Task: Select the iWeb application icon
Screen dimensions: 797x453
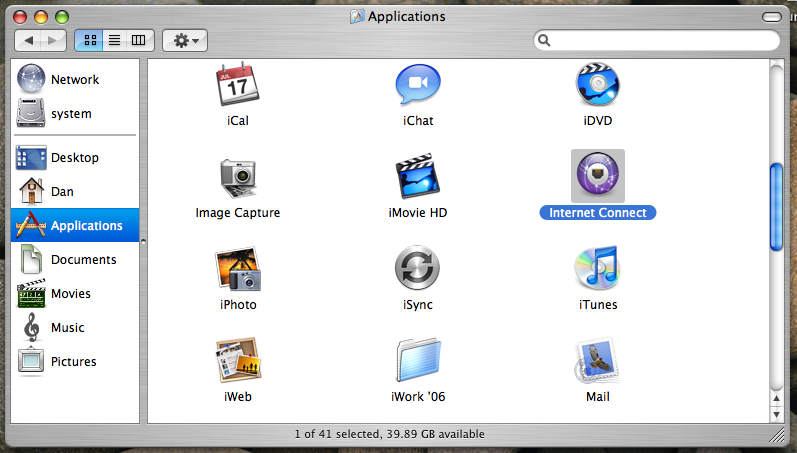Action: (238, 361)
